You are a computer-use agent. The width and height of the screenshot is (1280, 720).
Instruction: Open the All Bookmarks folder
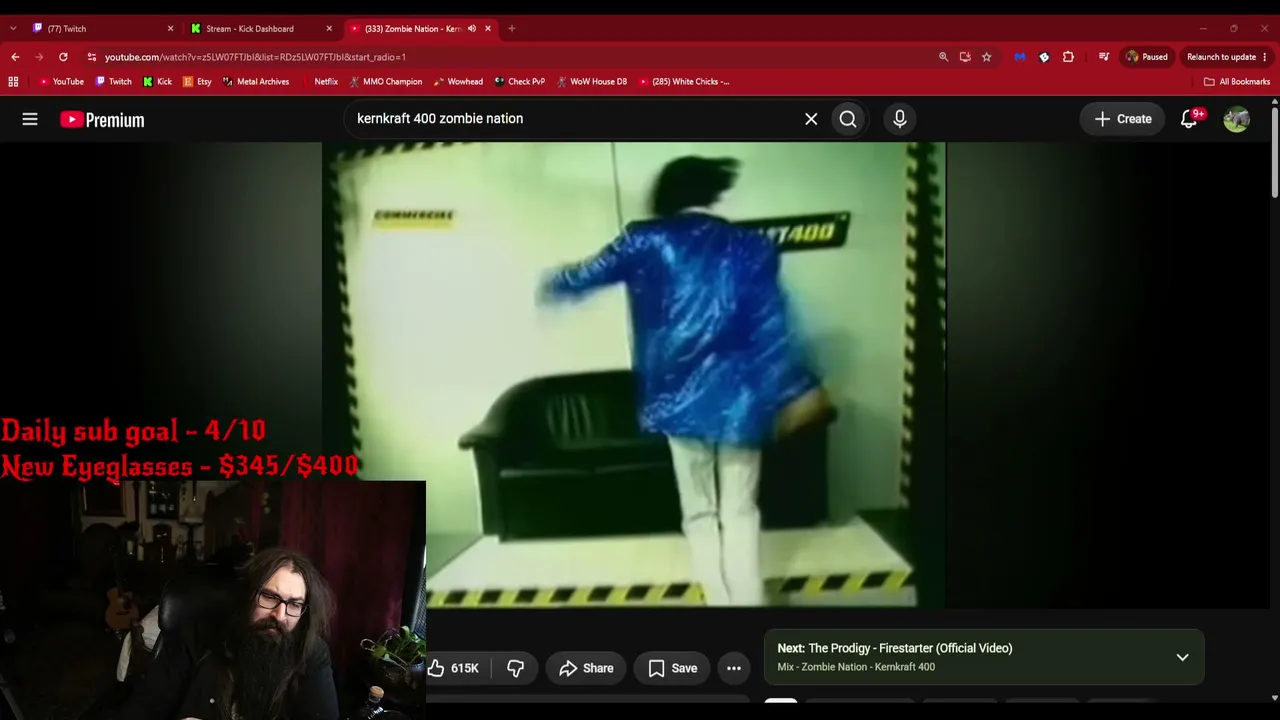[1237, 82]
